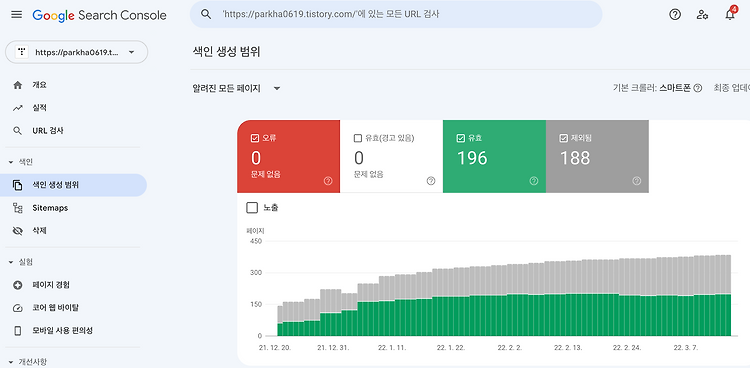Open the notifications bell icon
Viewport: 750px width, 368px height.
pos(729,15)
